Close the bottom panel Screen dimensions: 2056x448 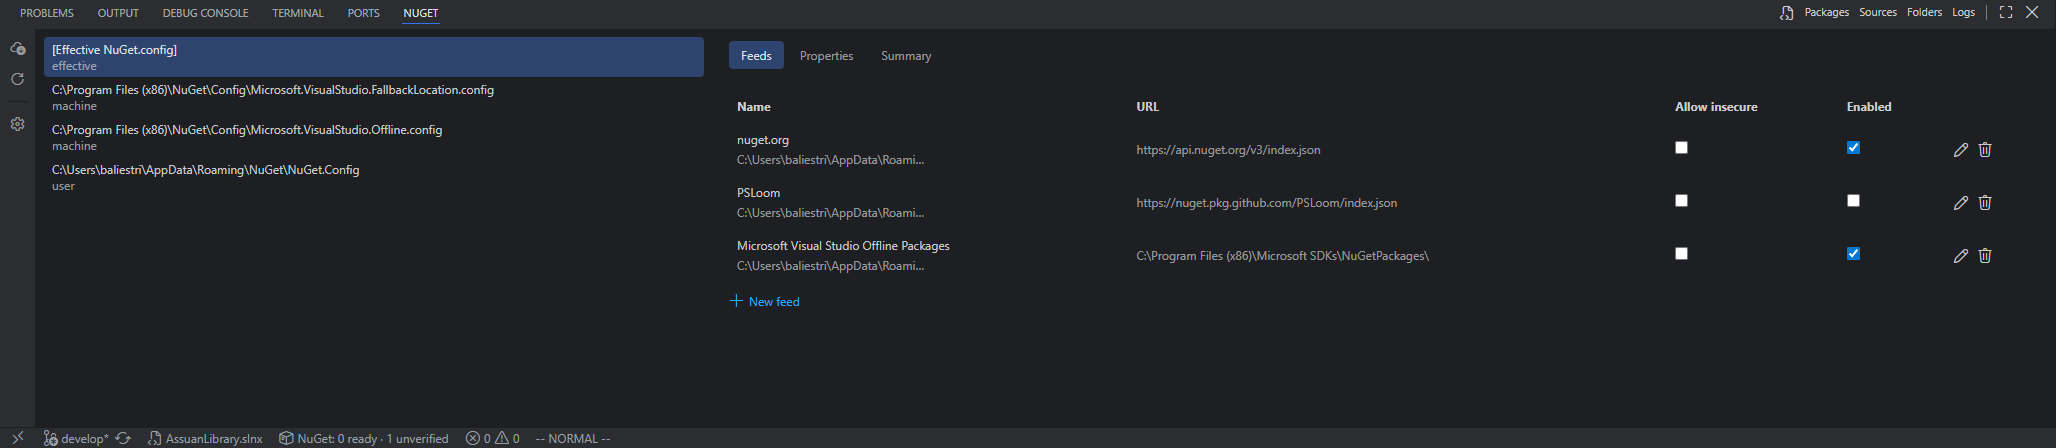pos(2032,13)
